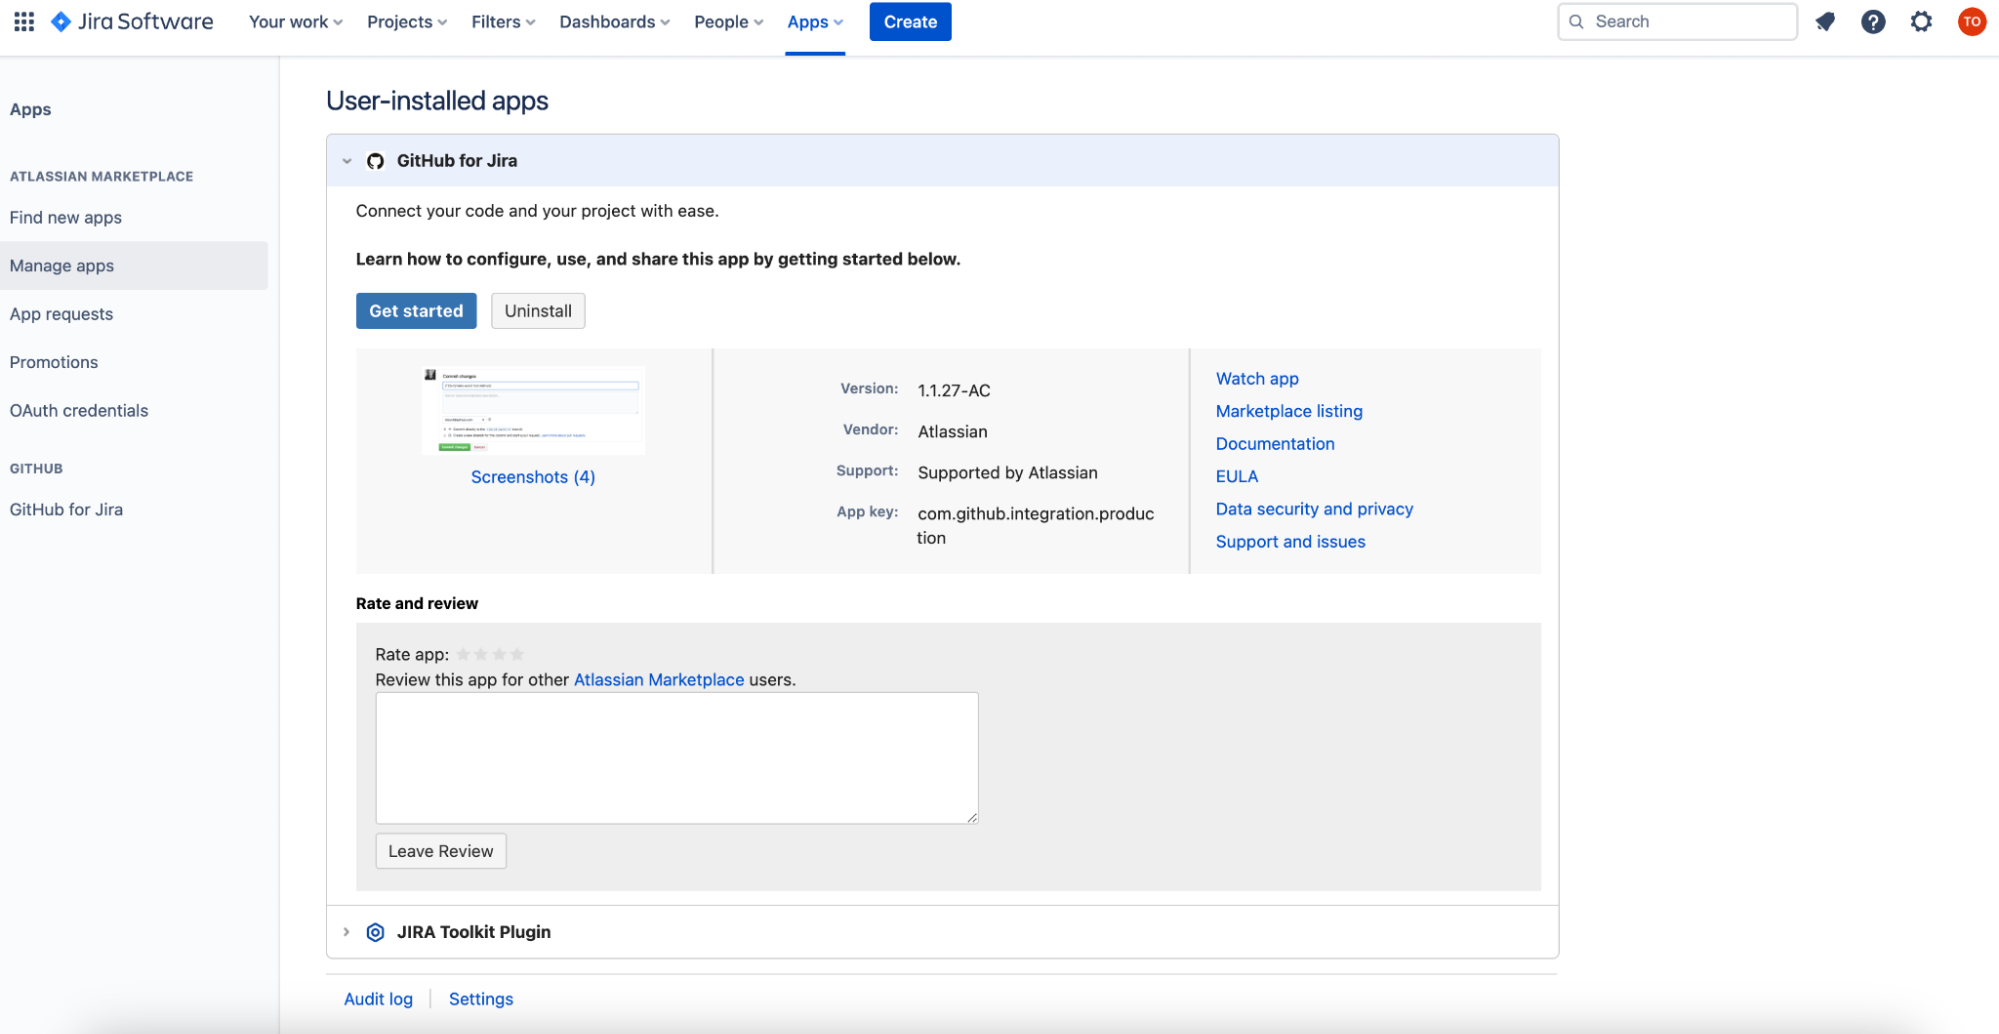Click the Uninstall button

point(538,311)
